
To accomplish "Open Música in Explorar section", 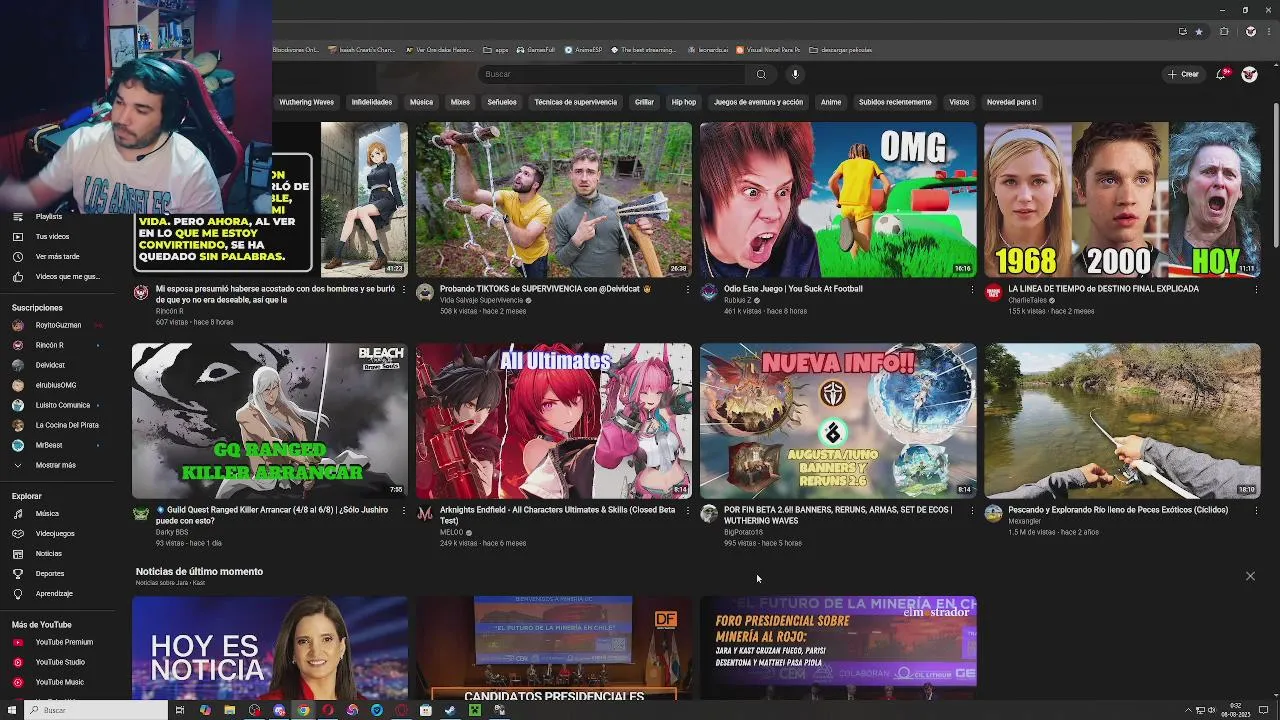I will (x=47, y=514).
